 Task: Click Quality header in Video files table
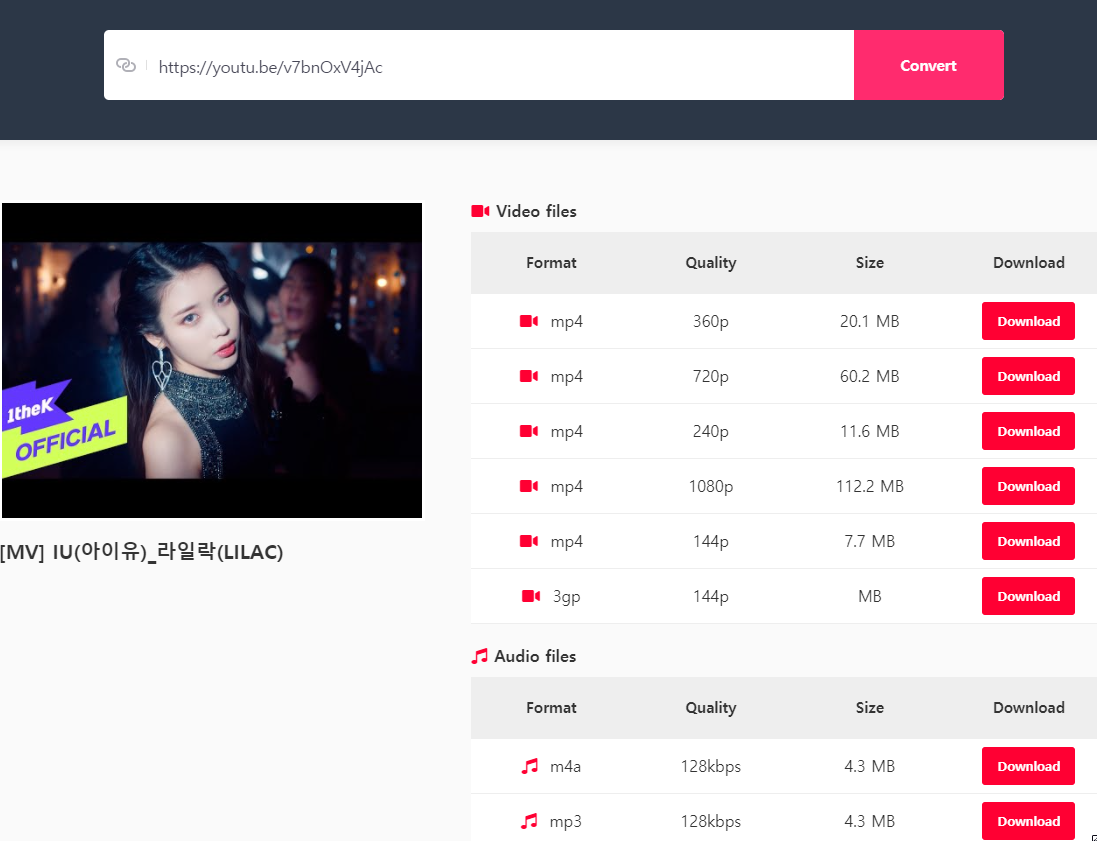711,263
